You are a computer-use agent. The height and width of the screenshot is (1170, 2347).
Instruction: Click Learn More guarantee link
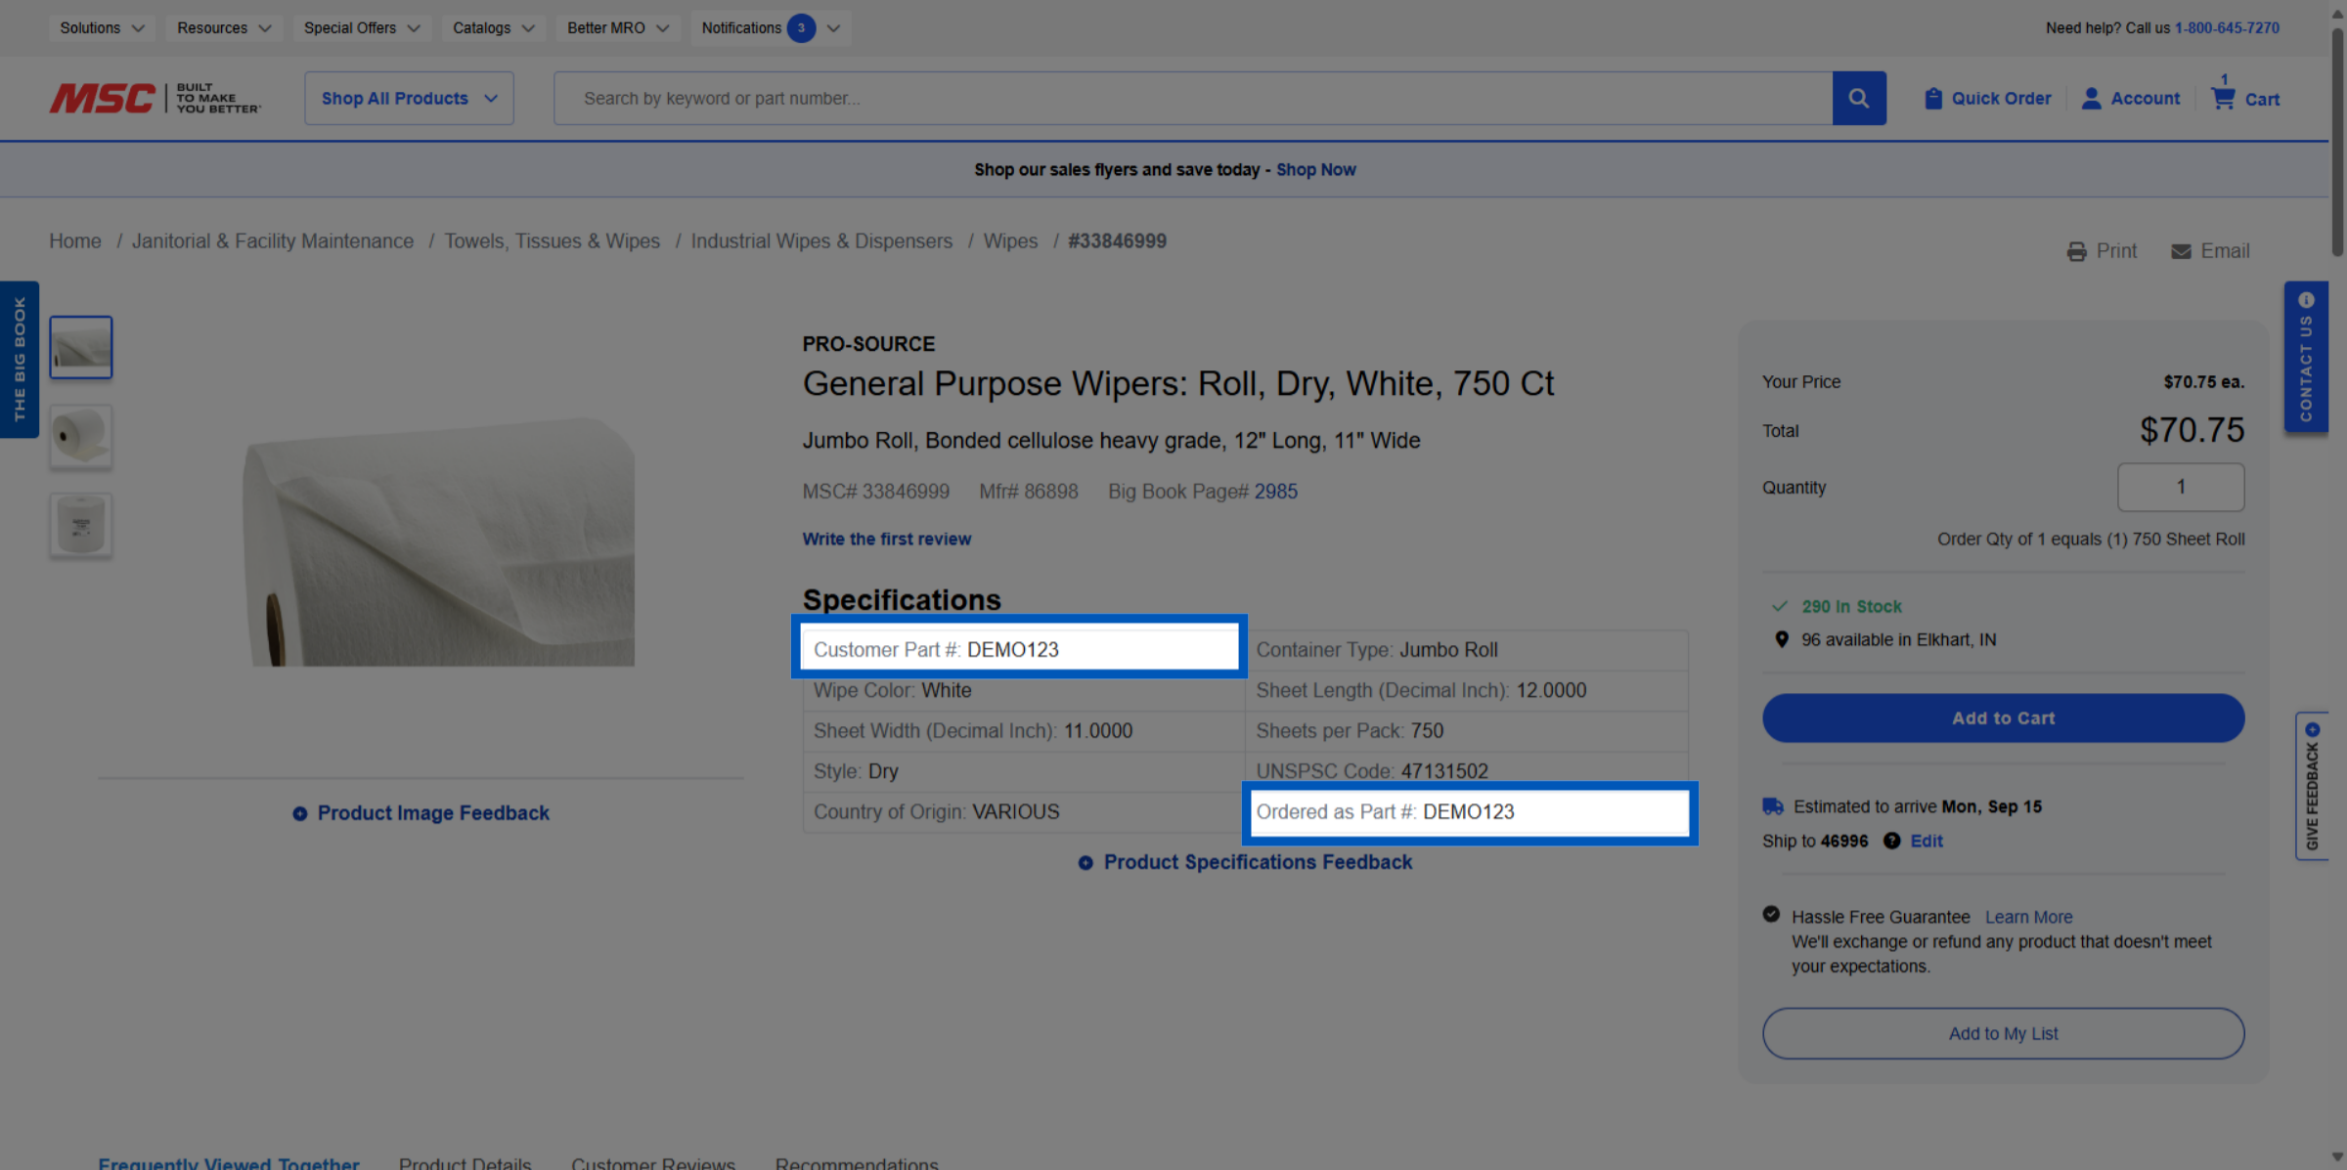[2028, 917]
